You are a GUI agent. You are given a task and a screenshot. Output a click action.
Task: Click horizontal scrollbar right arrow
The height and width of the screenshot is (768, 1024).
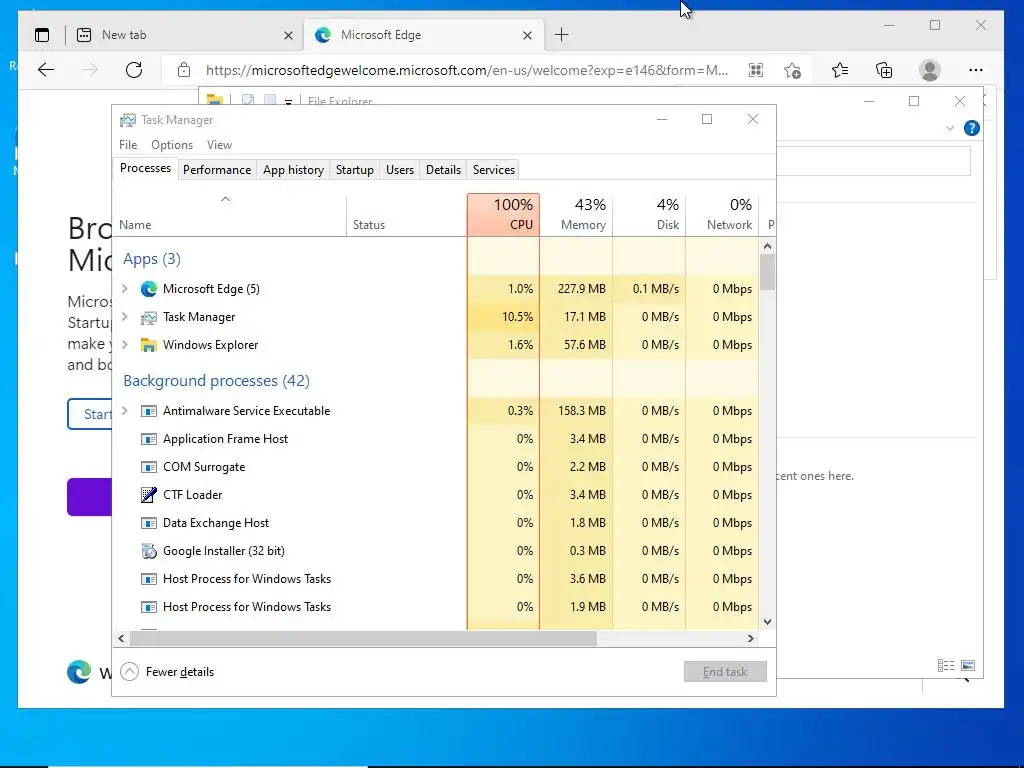(x=751, y=638)
